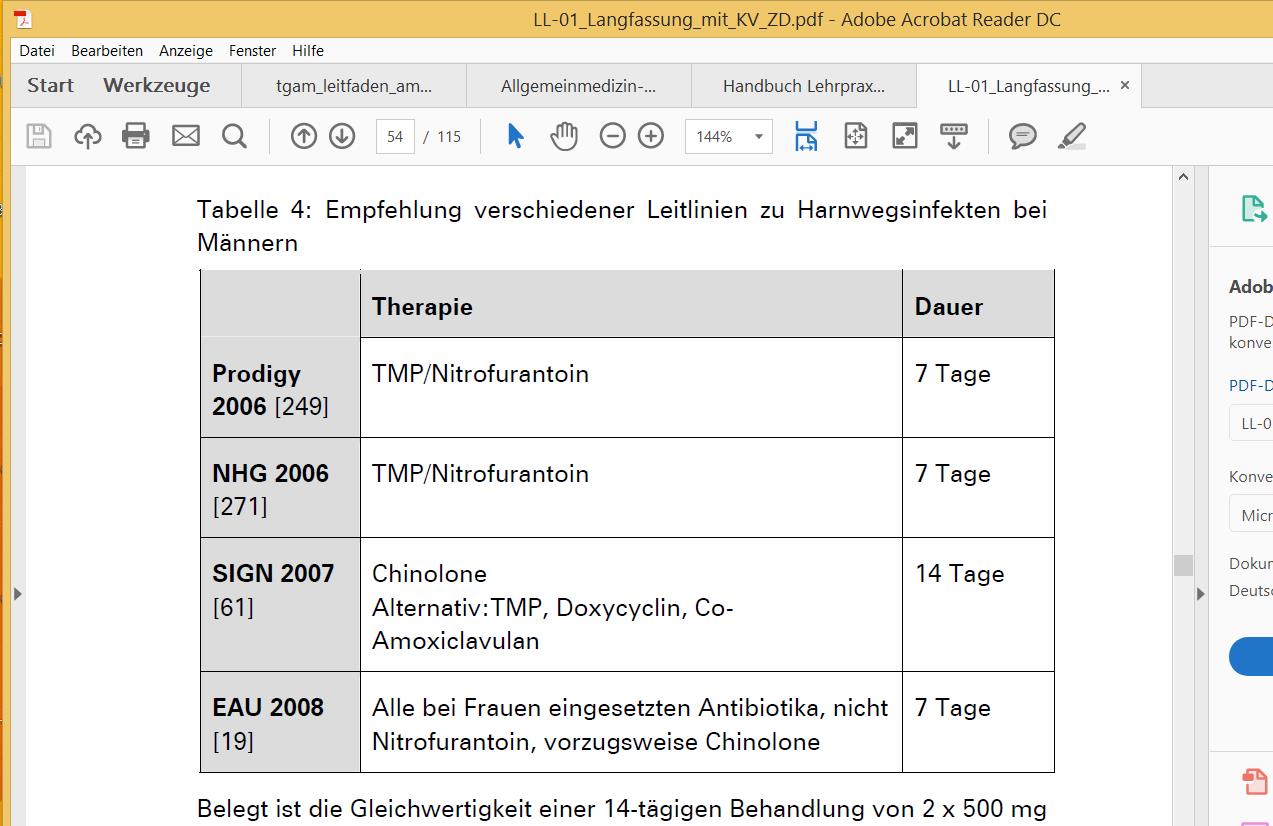1273x826 pixels.
Task: Expand the left navigation pane arrow
Action: coord(17,594)
